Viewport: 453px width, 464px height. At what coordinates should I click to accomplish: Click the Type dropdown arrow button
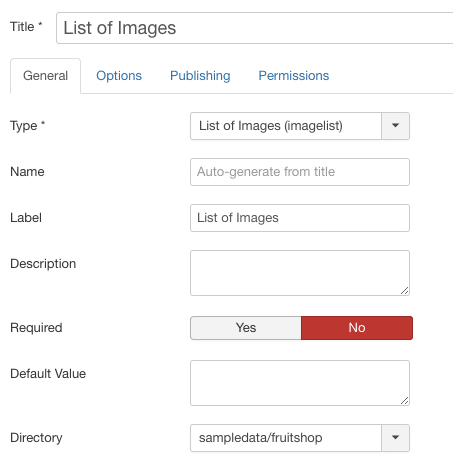395,126
